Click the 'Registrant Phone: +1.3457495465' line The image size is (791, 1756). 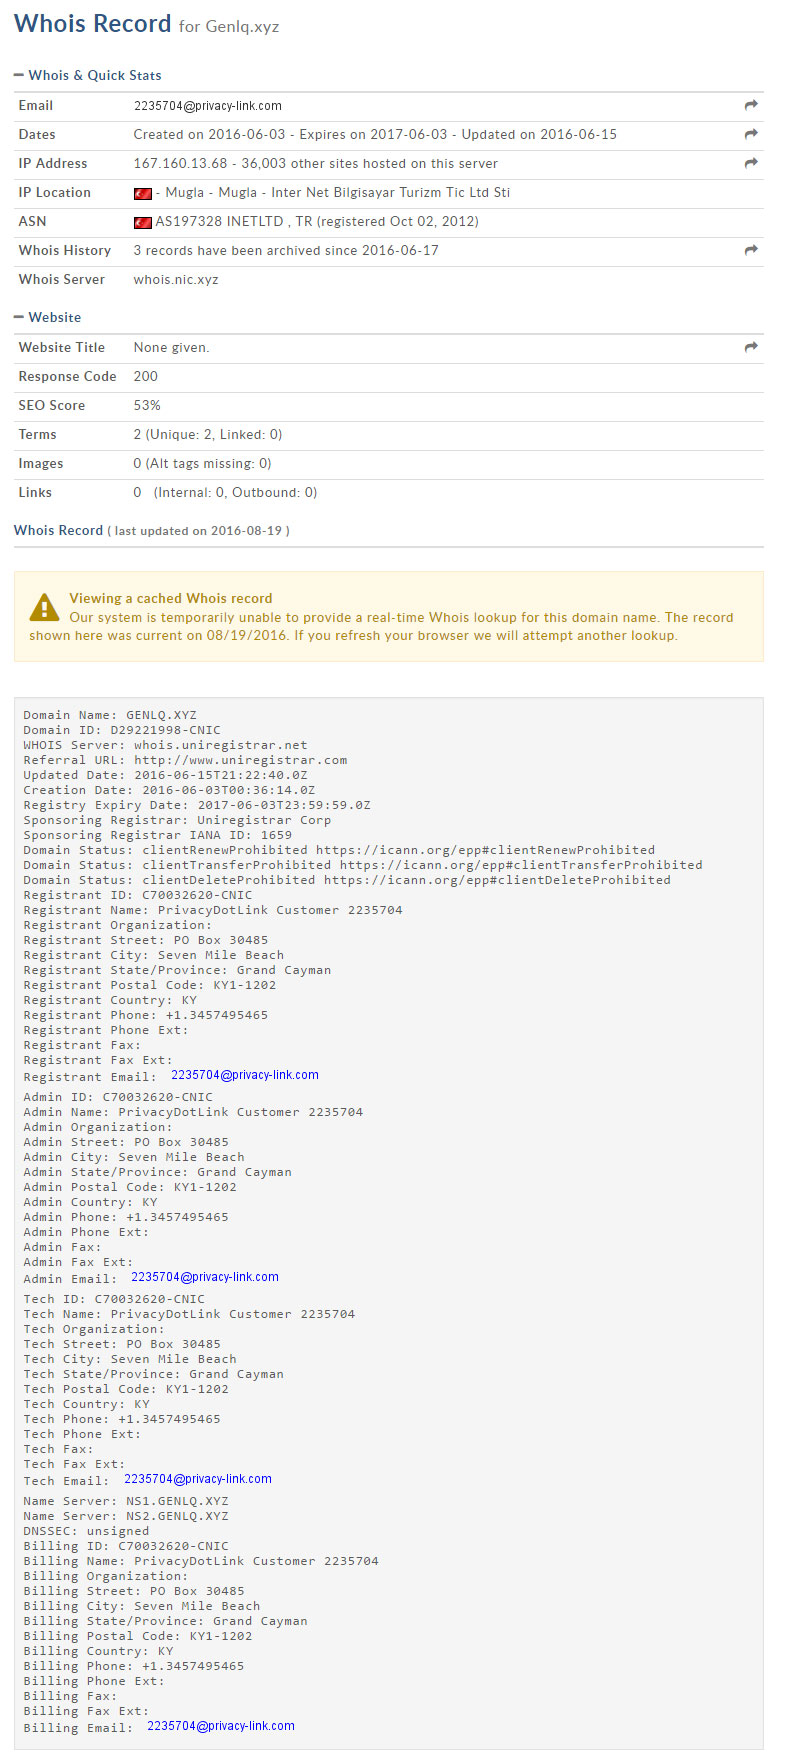[x=146, y=1015]
